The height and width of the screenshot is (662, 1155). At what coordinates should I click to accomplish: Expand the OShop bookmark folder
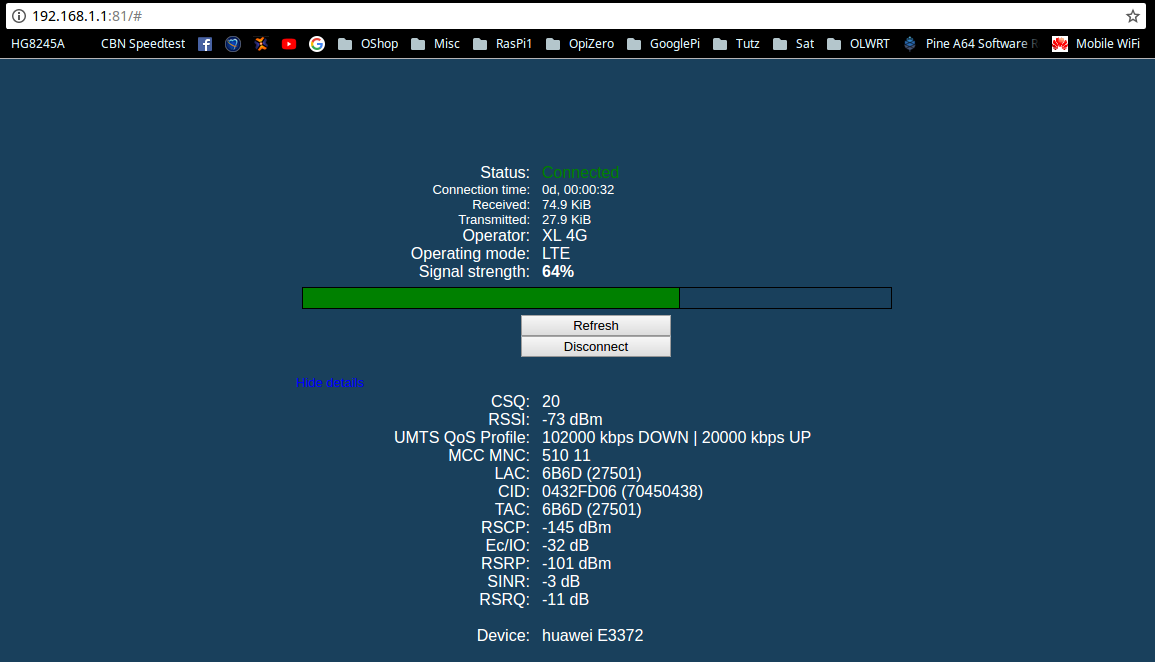coord(368,44)
